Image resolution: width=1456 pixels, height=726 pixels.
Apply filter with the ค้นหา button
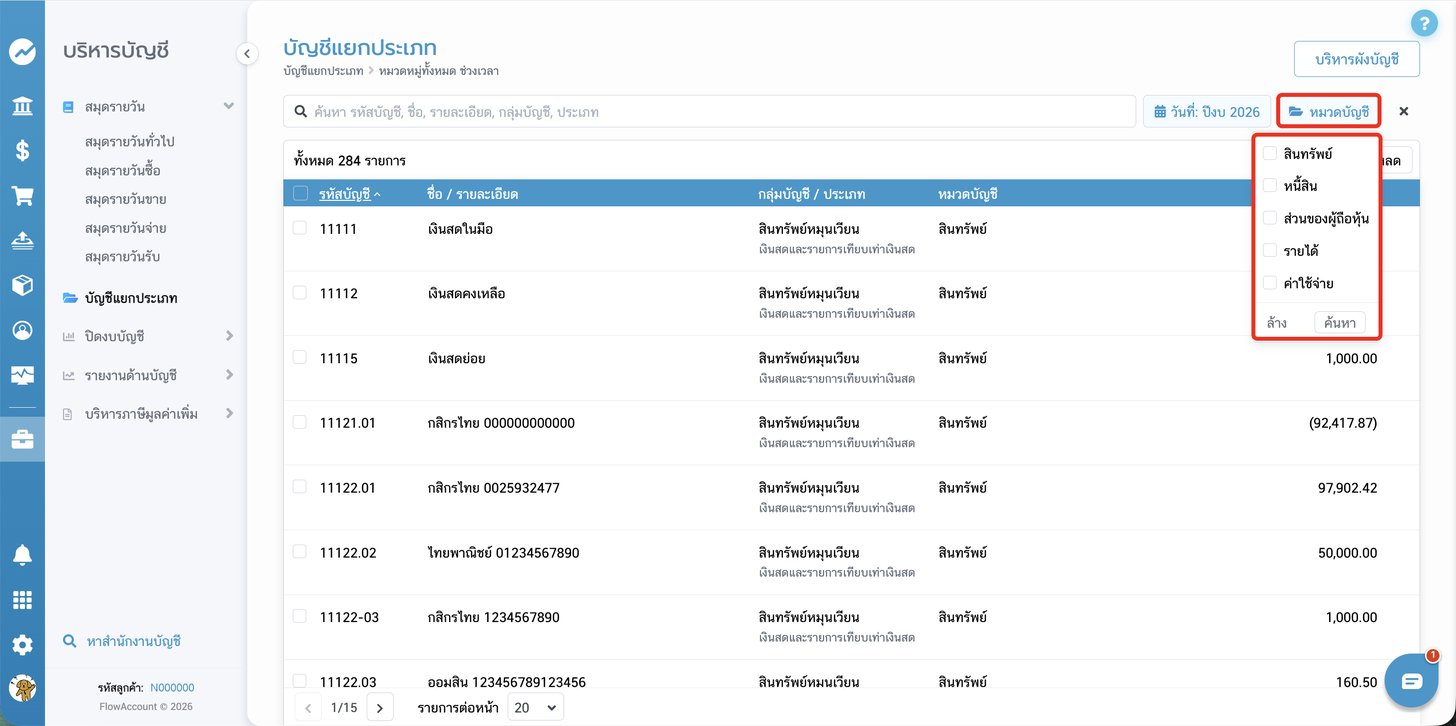pyautogui.click(x=1340, y=322)
